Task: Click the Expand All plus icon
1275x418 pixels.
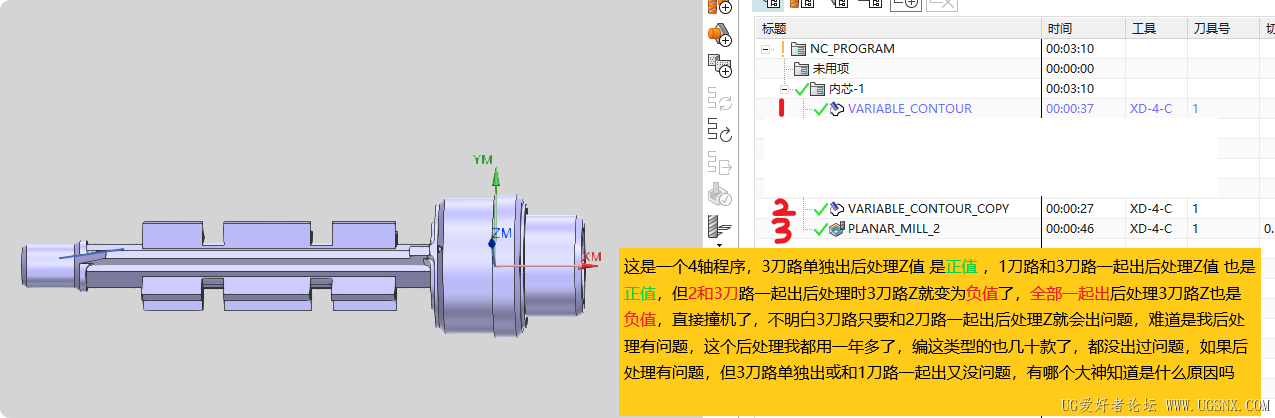Action: [x=906, y=4]
